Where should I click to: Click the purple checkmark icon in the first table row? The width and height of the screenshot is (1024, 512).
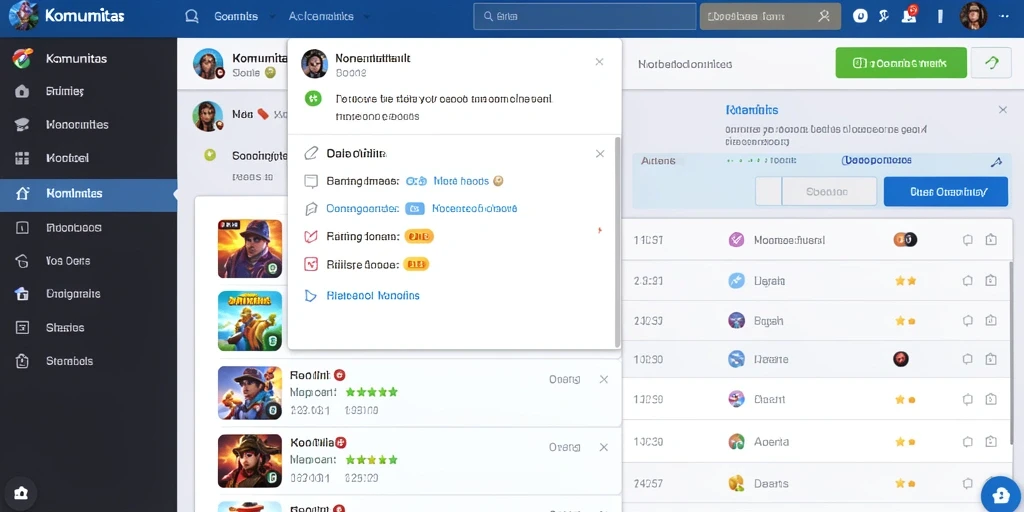pos(736,240)
